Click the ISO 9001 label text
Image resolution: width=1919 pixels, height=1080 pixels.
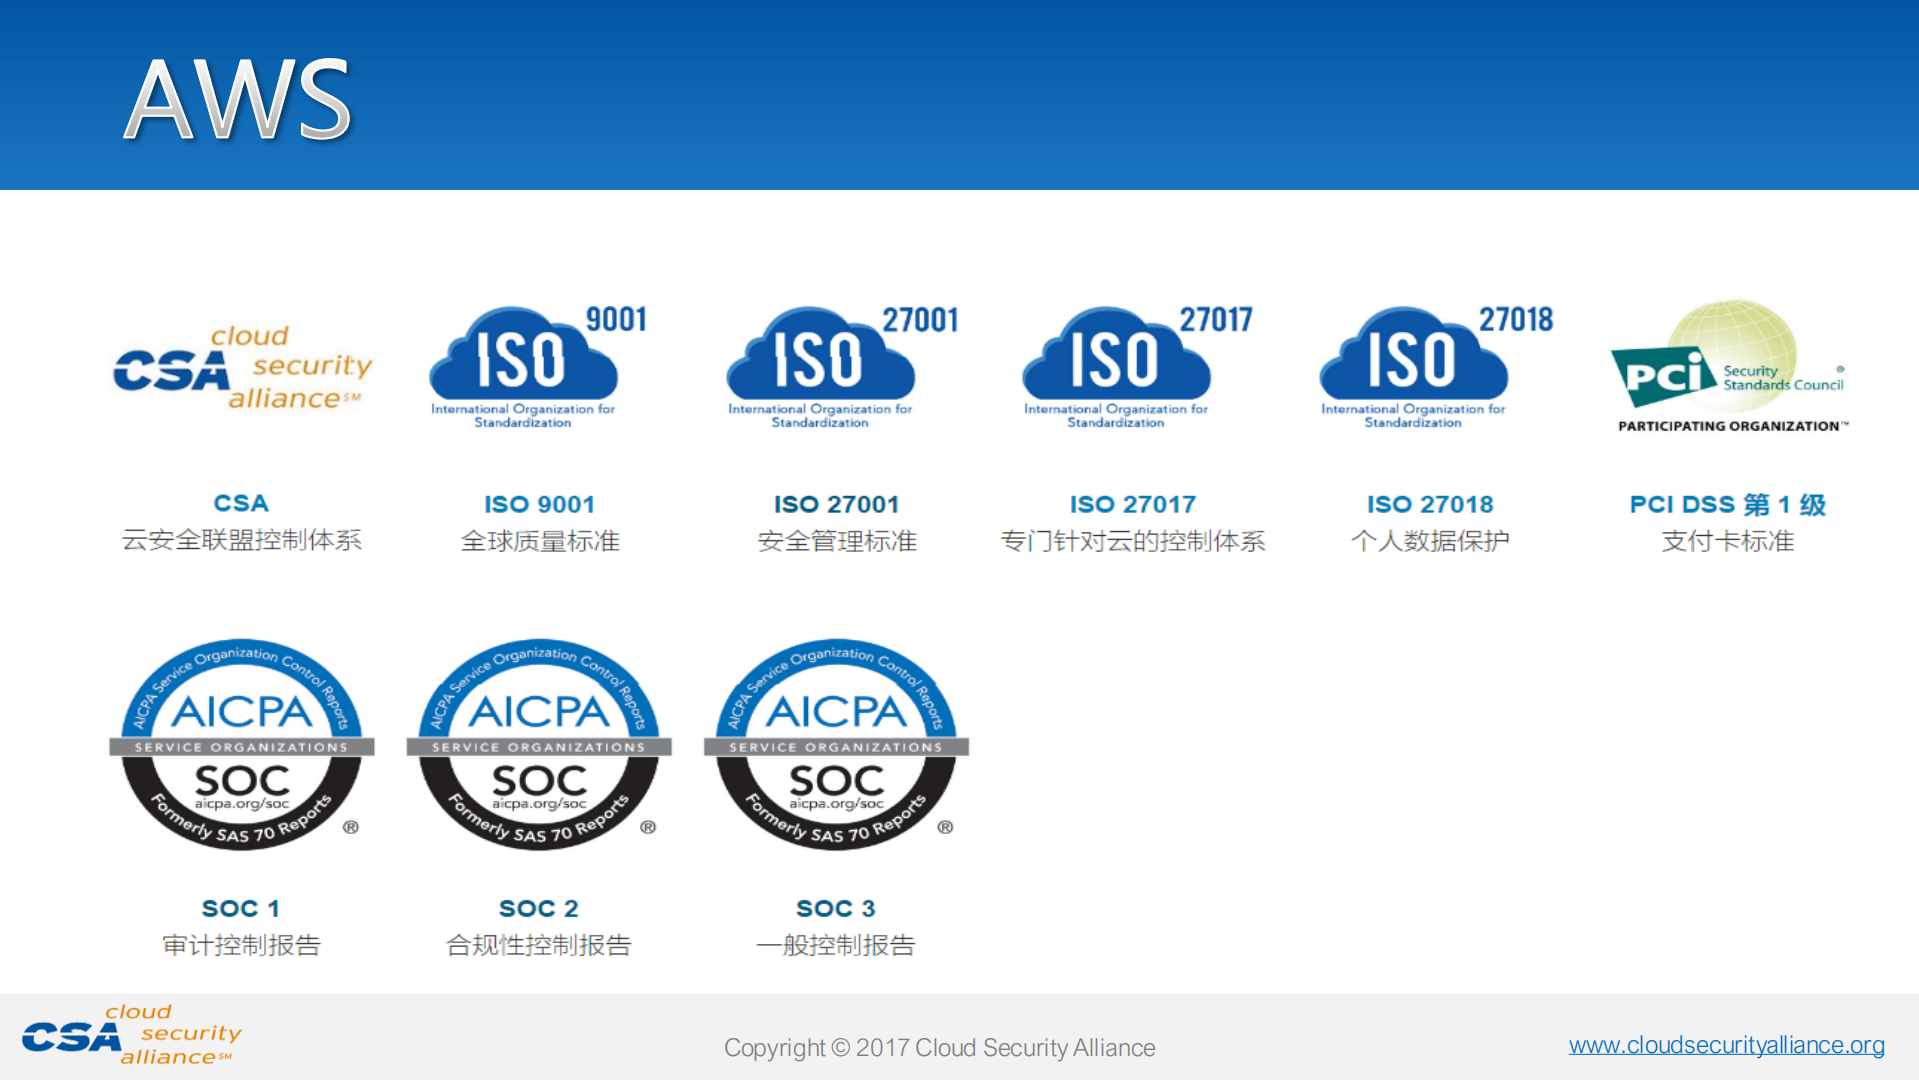coord(539,504)
